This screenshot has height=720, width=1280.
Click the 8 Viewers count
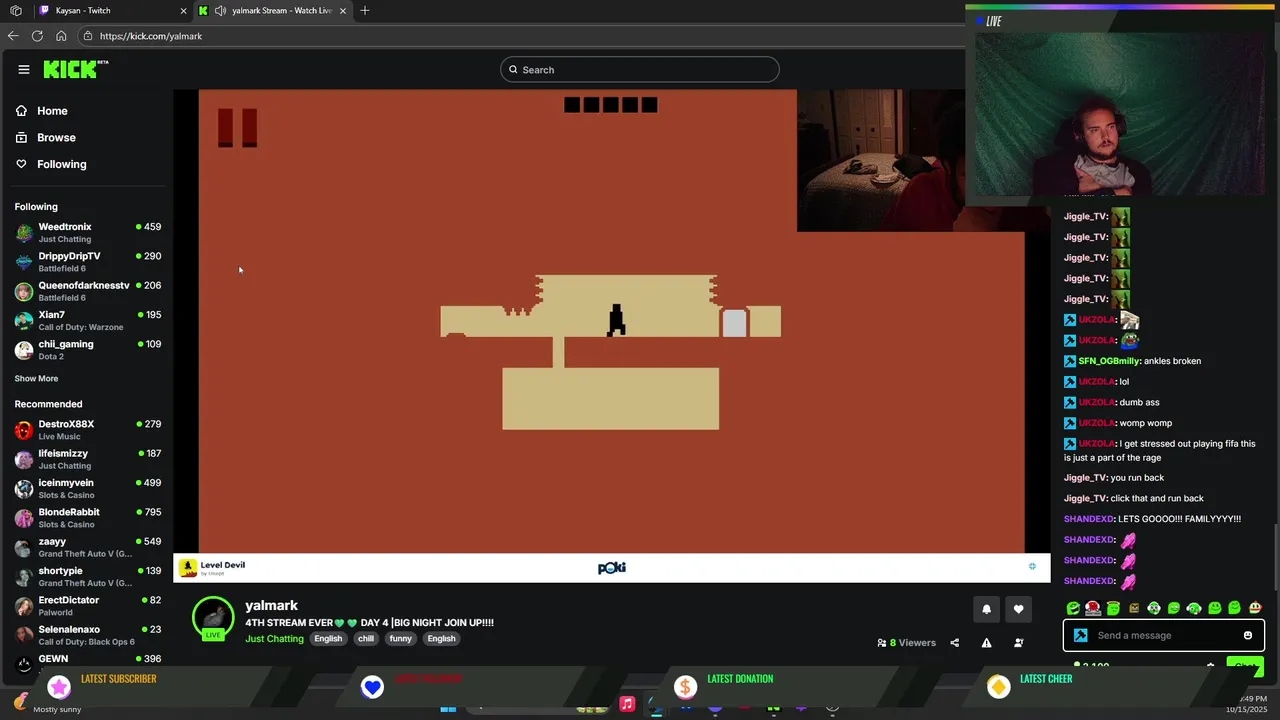[x=906, y=643]
